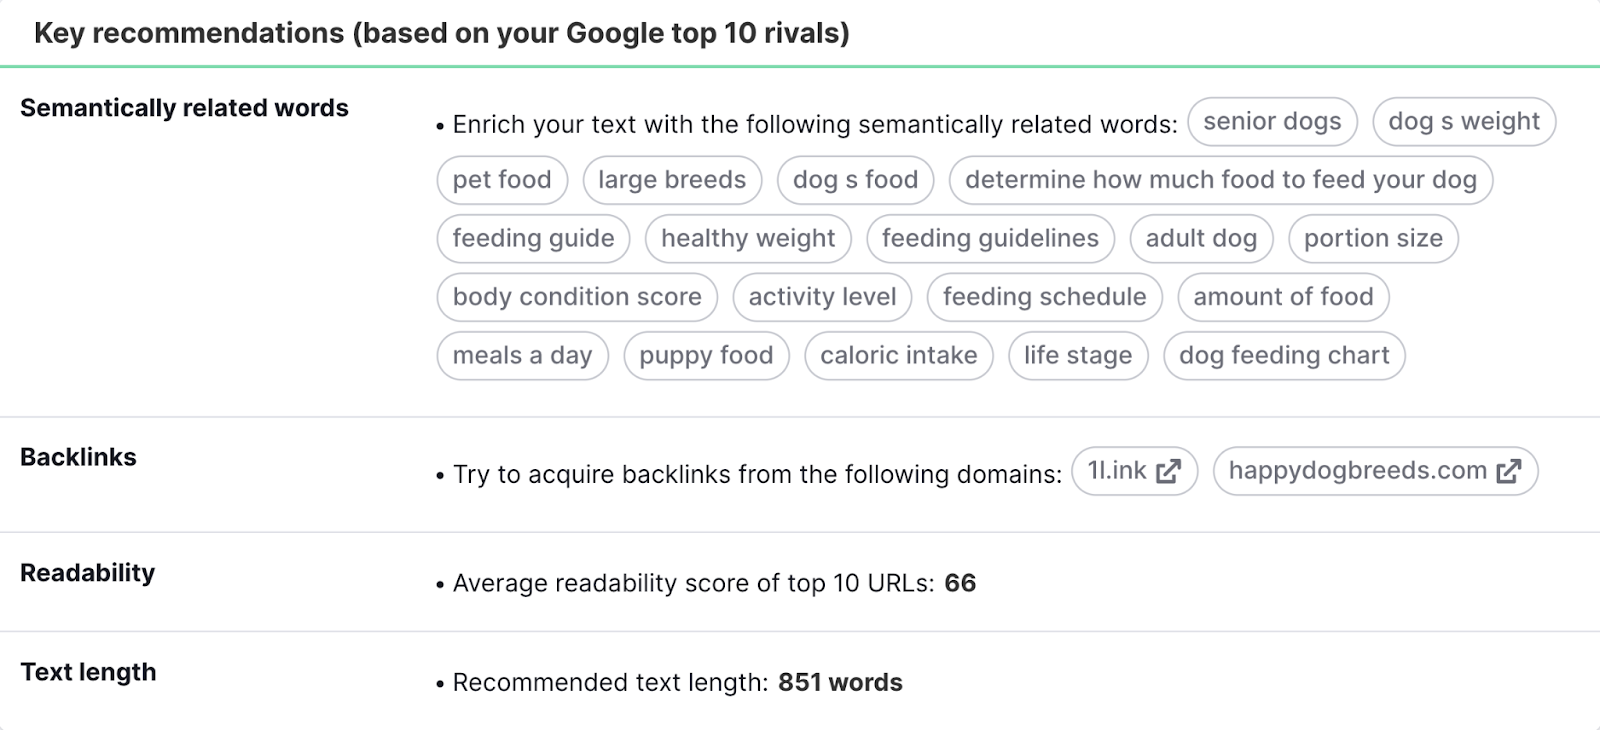
Task: Select the 'feeding guide' keyword chip
Action: [x=532, y=238]
